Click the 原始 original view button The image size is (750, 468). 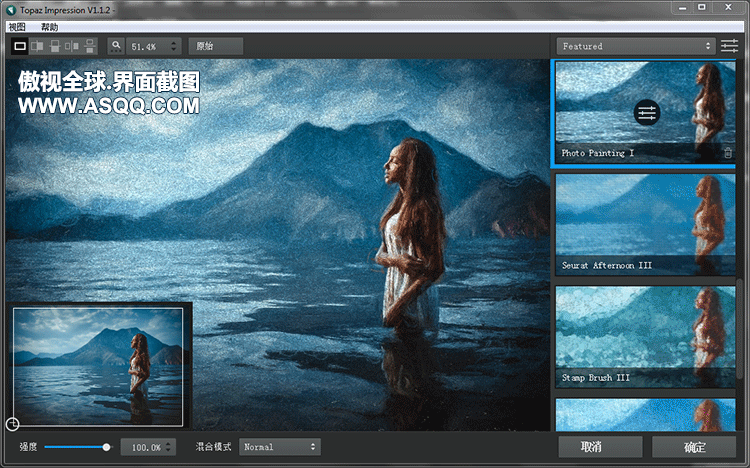coord(216,46)
